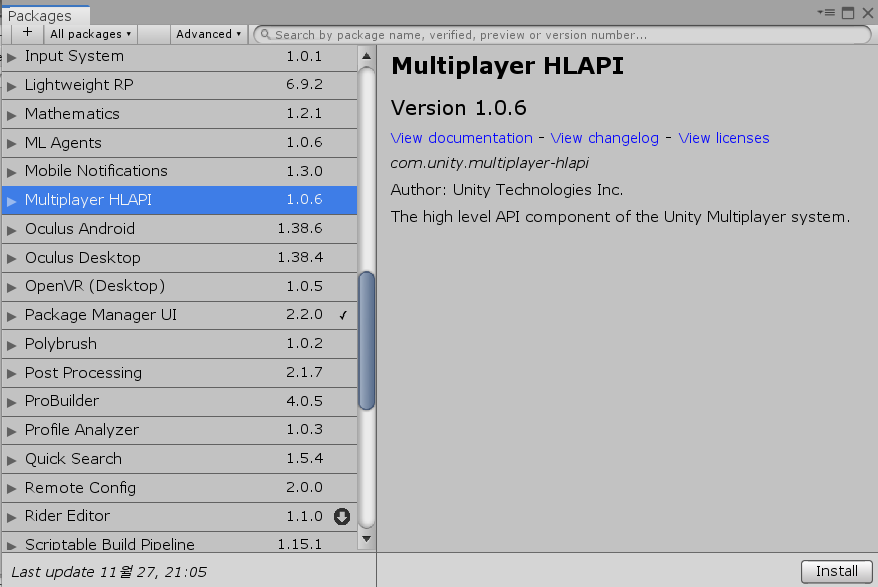Open the View licenses link
Screen dimensions: 878x587
click(723, 138)
